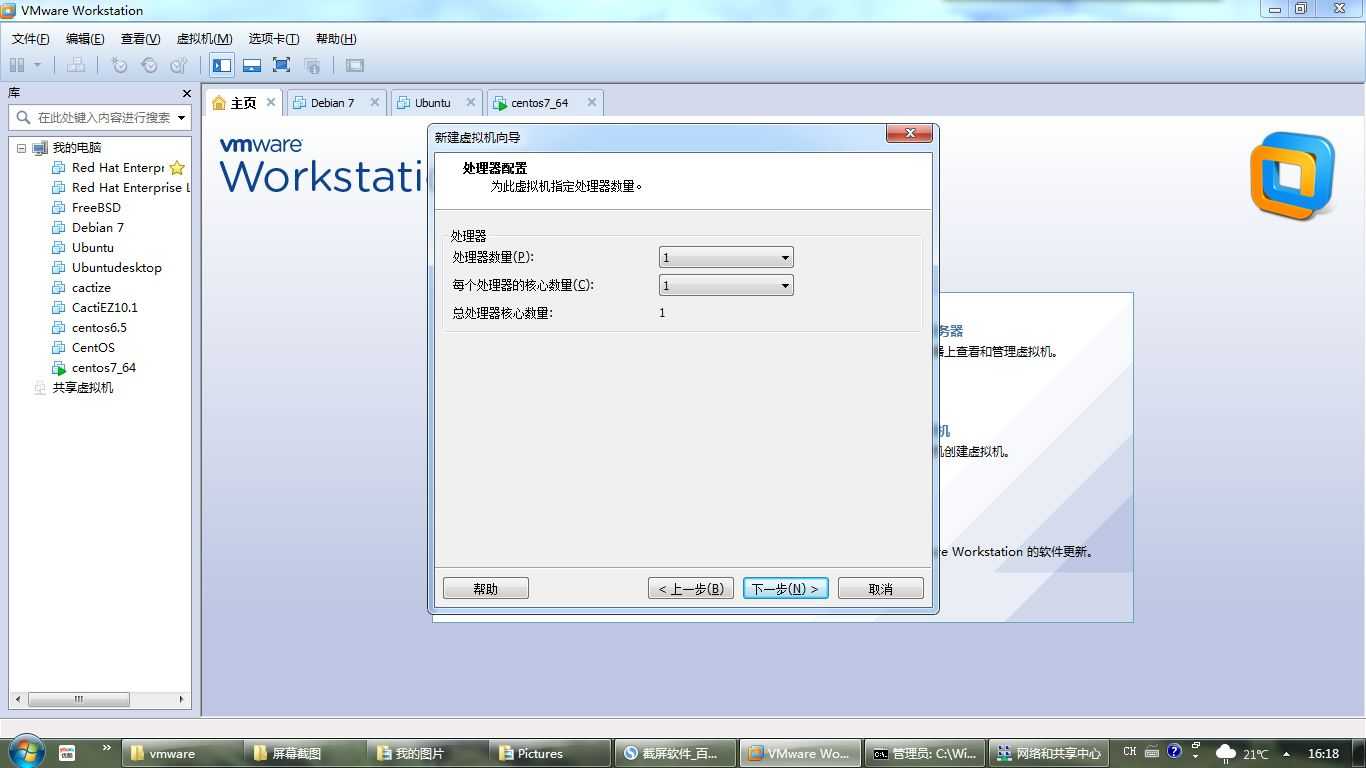
Task: Open the 截屏软件 browser taskbar item
Action: [676, 754]
